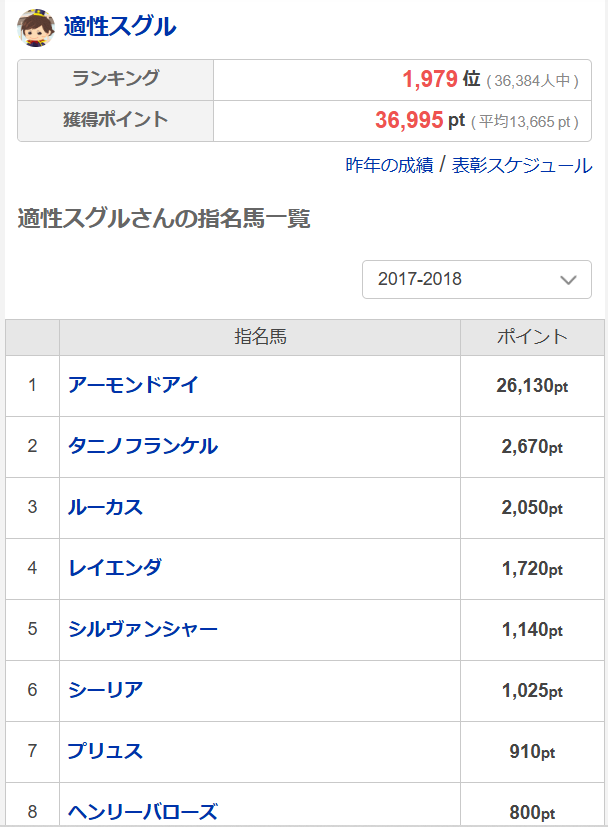608x827 pixels.
Task: Open horse ヘンリーバローズ
Action: click(x=143, y=811)
